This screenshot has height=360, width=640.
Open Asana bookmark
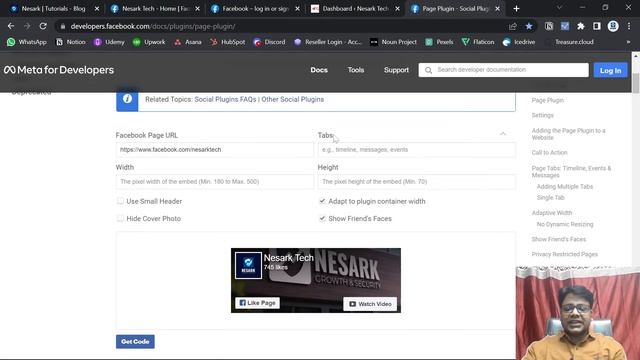188,42
